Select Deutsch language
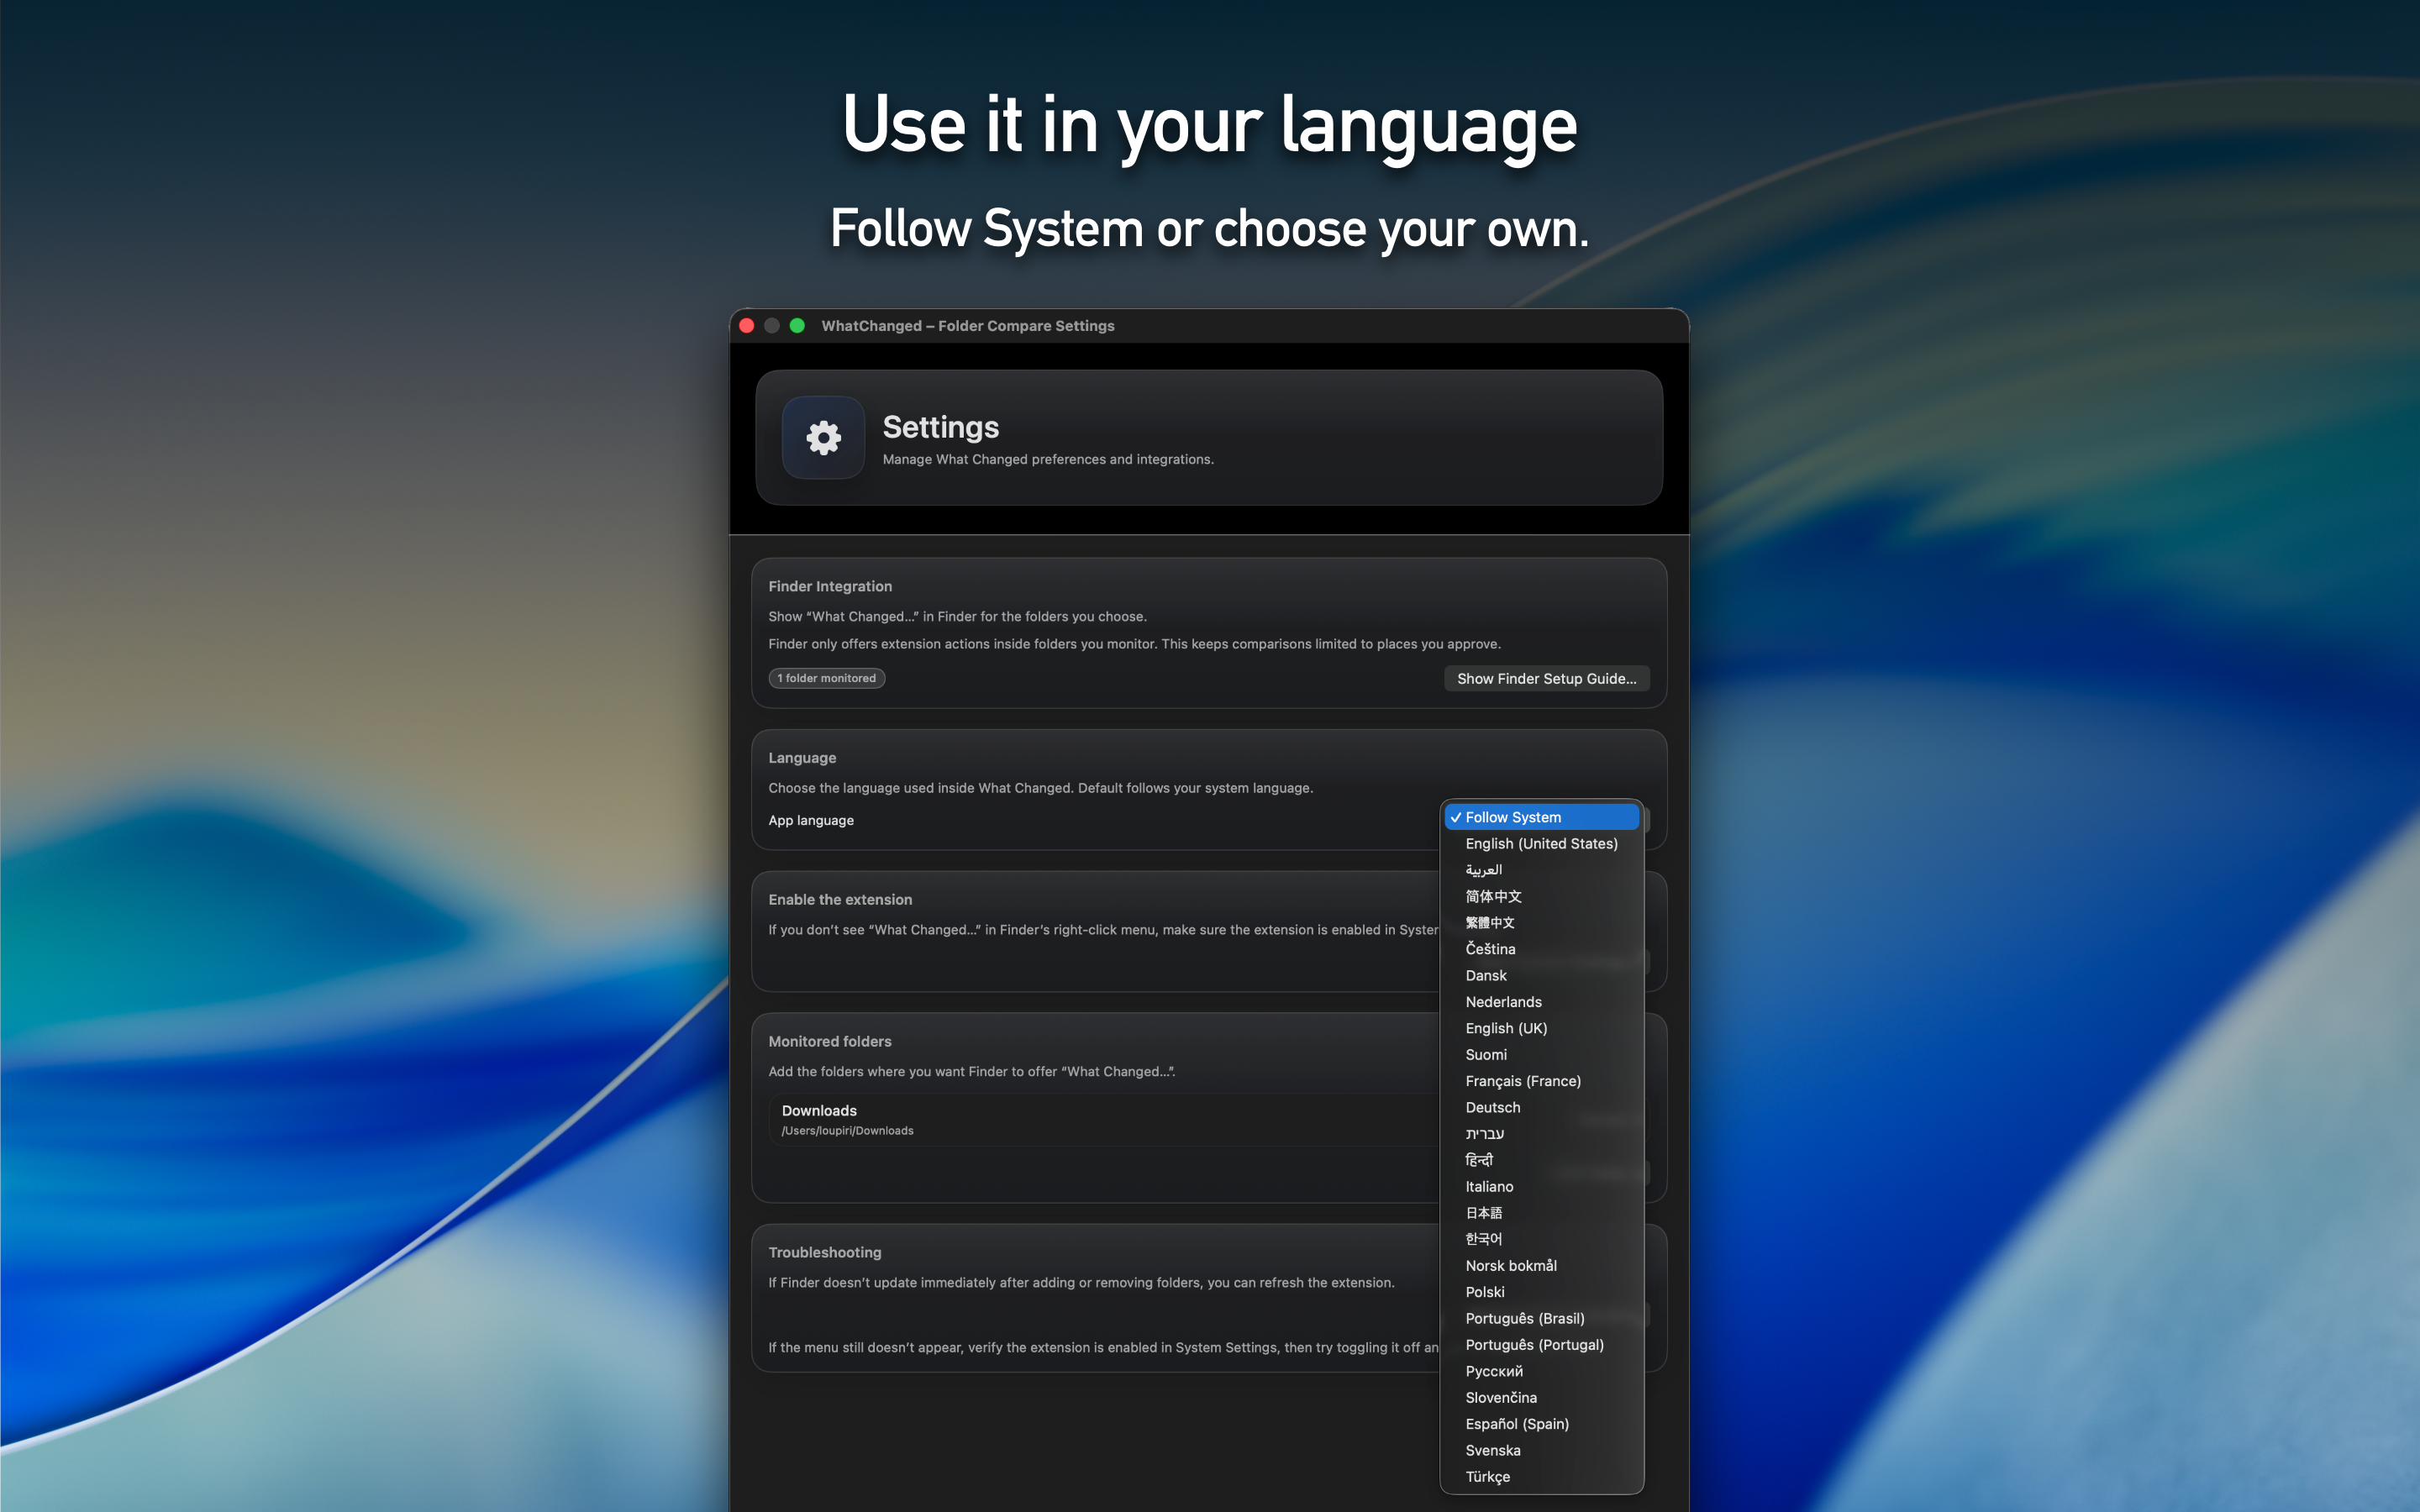The height and width of the screenshot is (1512, 2420). 1541,1108
